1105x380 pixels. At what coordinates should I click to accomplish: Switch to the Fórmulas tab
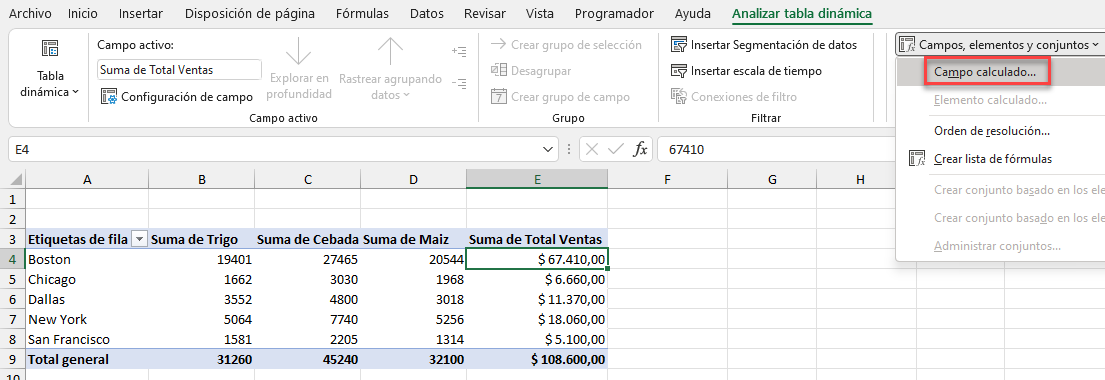tap(362, 13)
